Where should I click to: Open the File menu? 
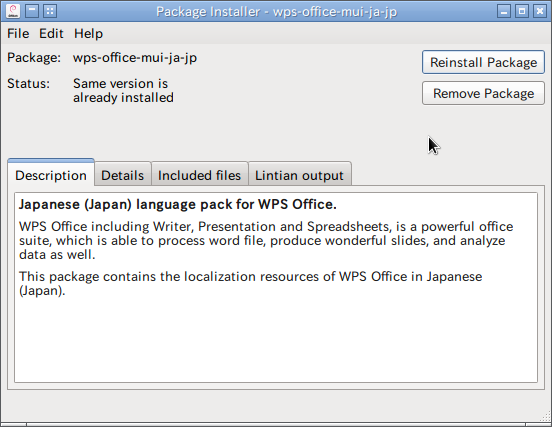18,33
